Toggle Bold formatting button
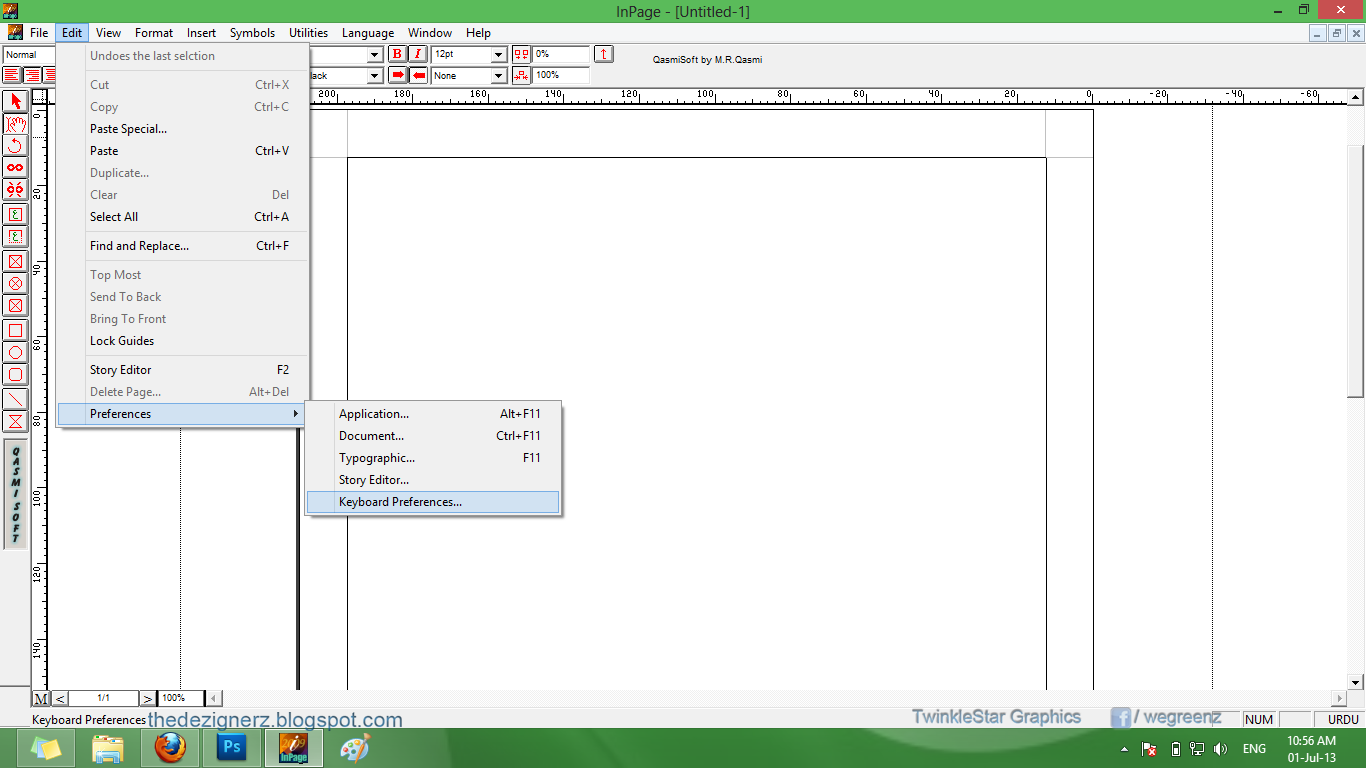 coord(397,54)
